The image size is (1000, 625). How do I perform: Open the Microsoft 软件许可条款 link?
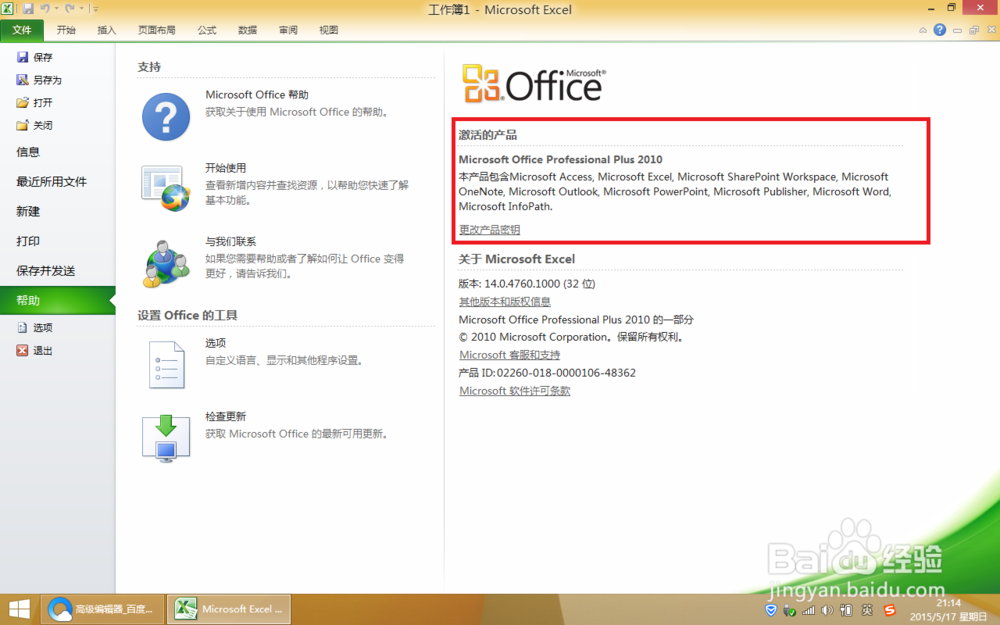click(x=515, y=391)
